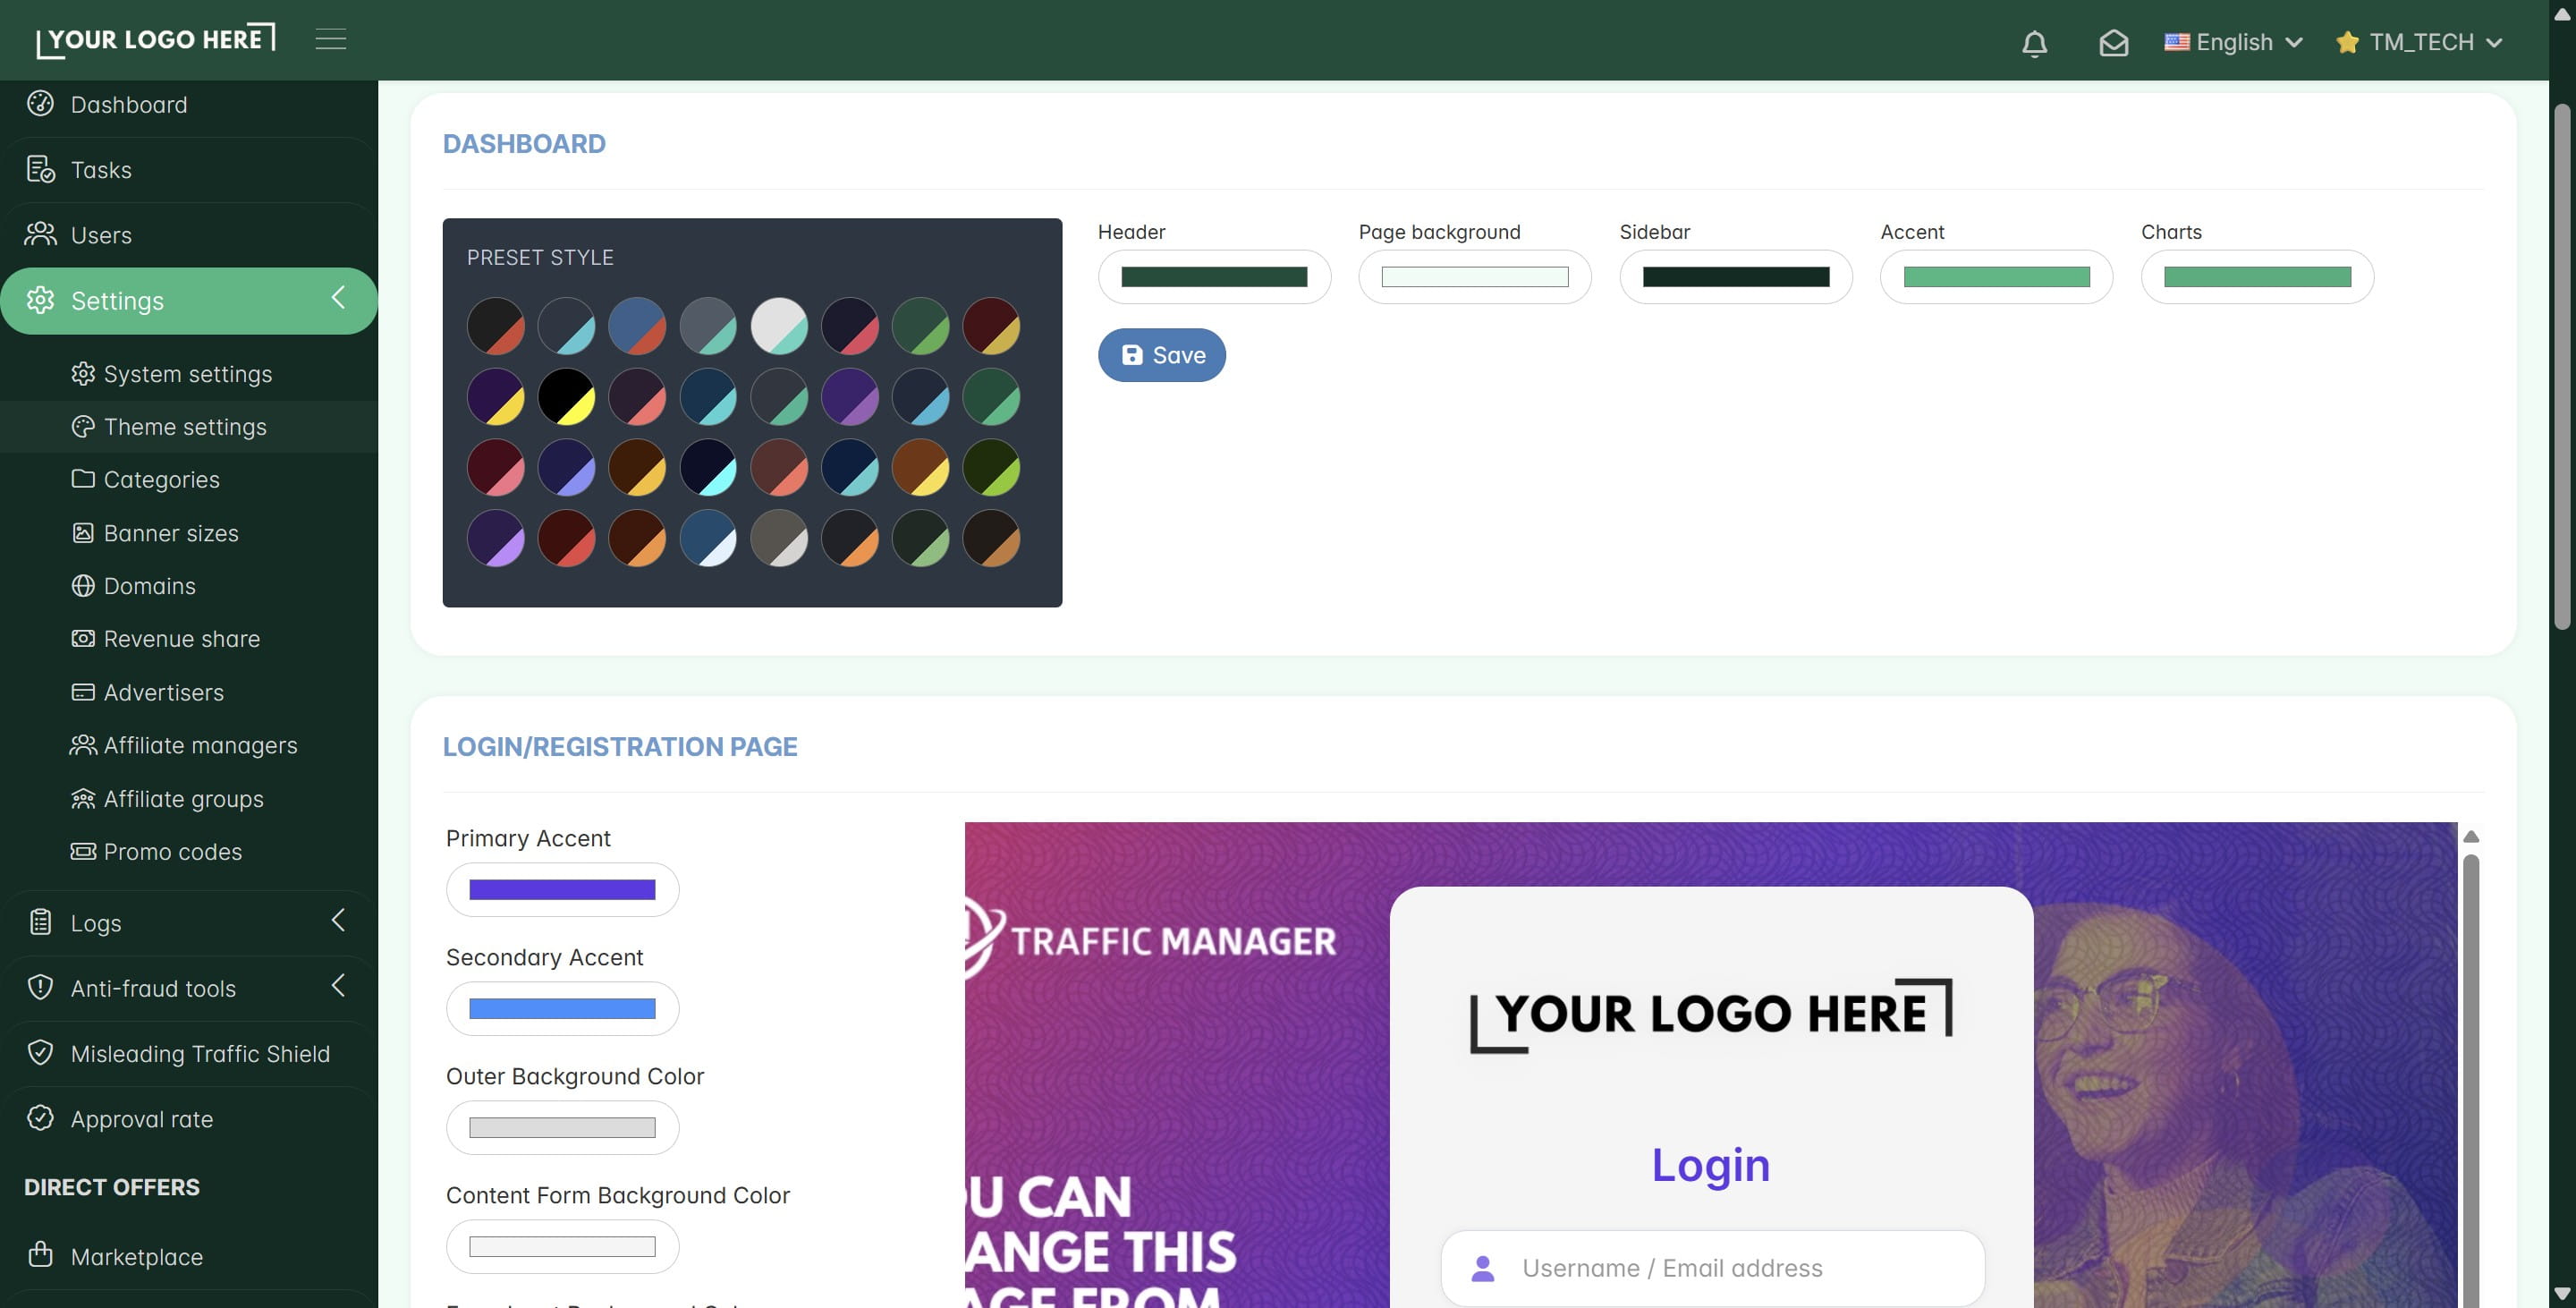Expand the Anti-fraud tools chevron
The height and width of the screenshot is (1308, 2576).
click(338, 986)
